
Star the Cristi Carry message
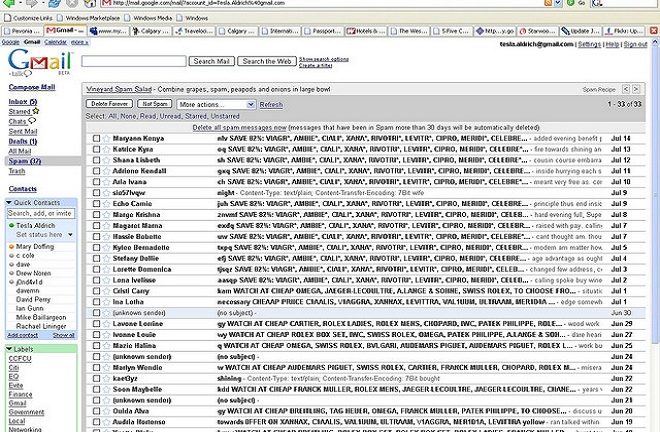tap(106, 291)
